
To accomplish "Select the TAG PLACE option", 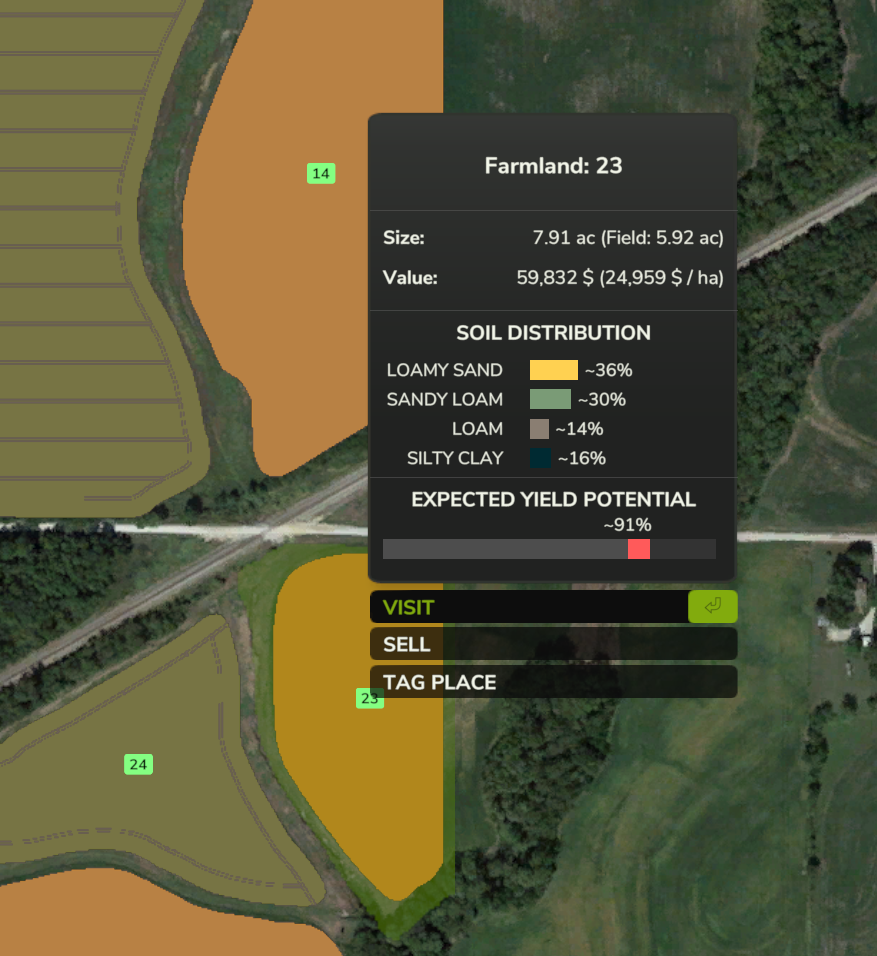I will point(552,682).
